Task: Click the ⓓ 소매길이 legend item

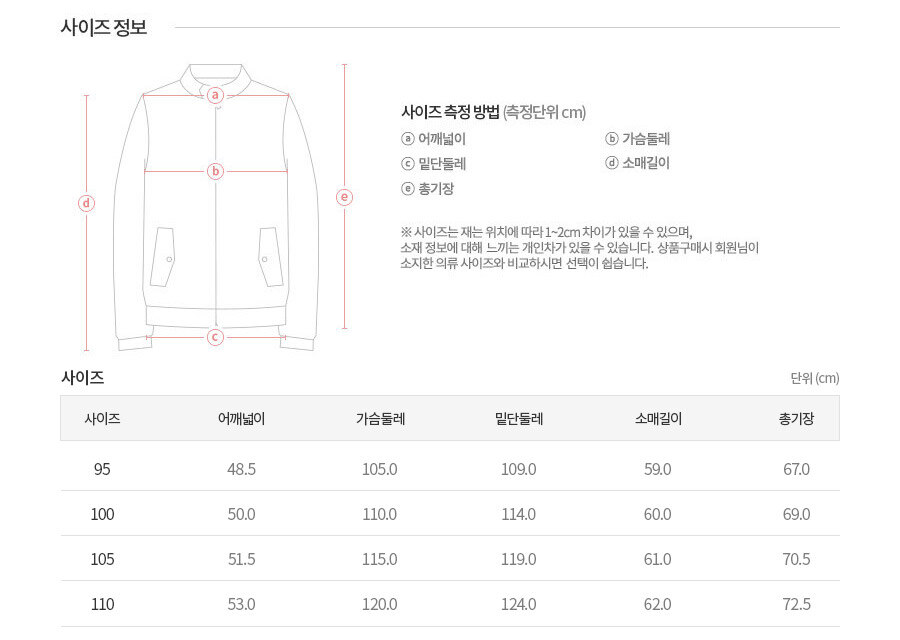Action: pos(638,163)
